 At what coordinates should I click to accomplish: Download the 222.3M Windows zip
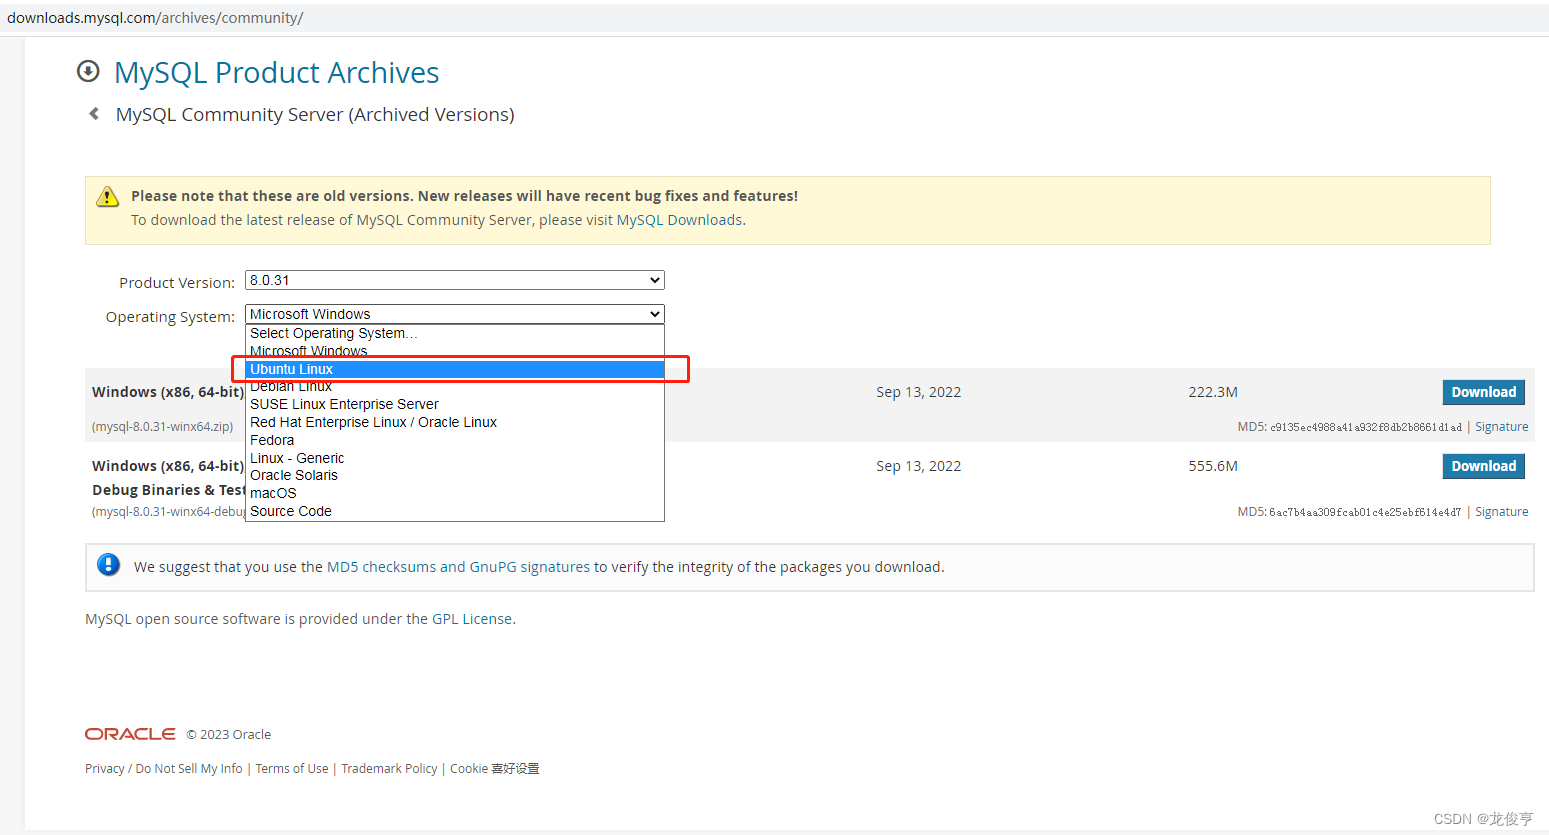click(x=1483, y=392)
